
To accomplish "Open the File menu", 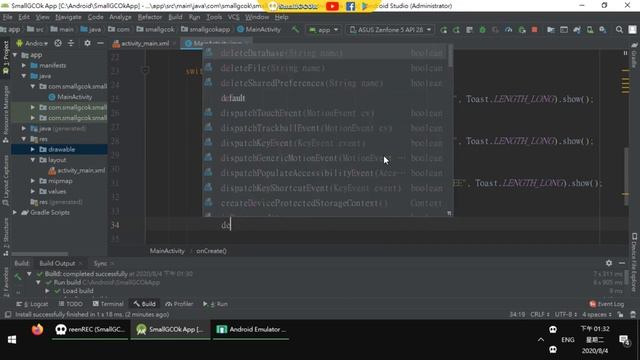I will point(7,17).
